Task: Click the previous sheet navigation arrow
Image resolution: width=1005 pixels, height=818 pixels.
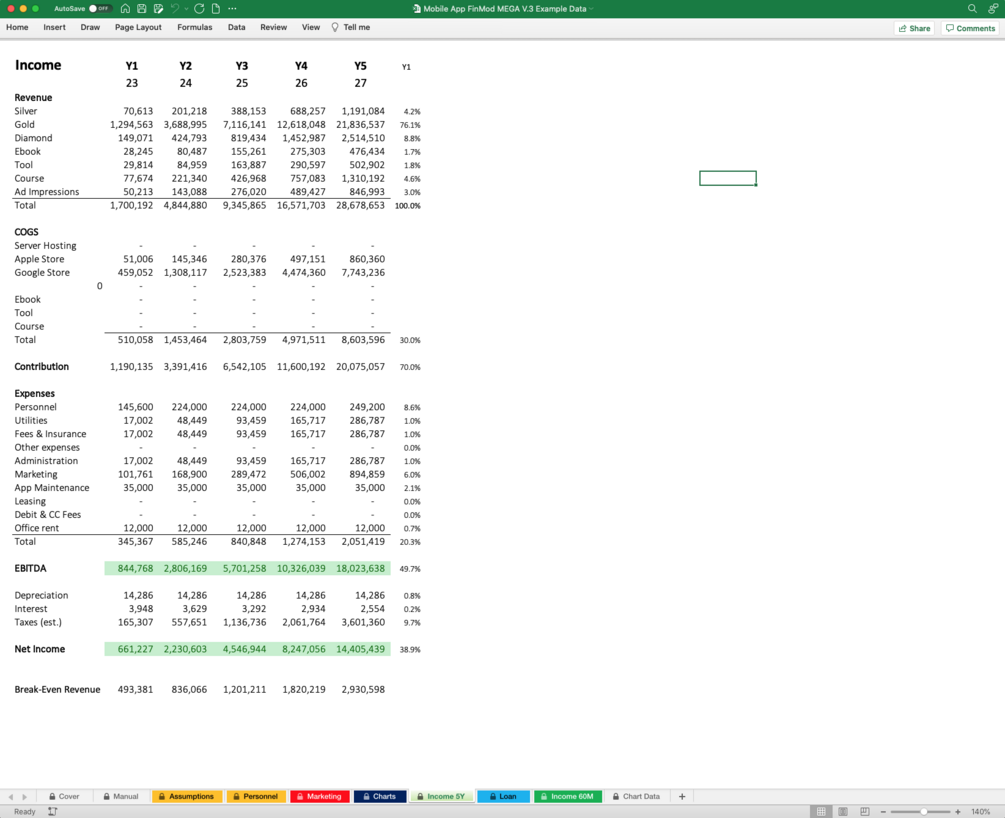Action: click(x=10, y=797)
